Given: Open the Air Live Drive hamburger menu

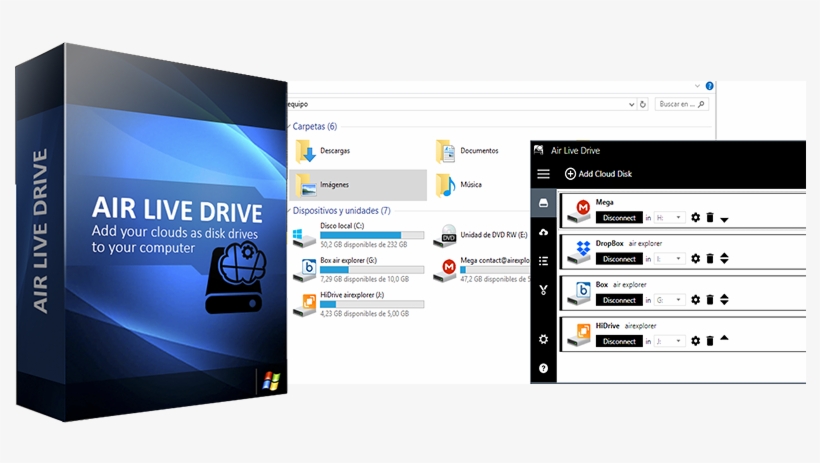Looking at the screenshot, I should 543,174.
